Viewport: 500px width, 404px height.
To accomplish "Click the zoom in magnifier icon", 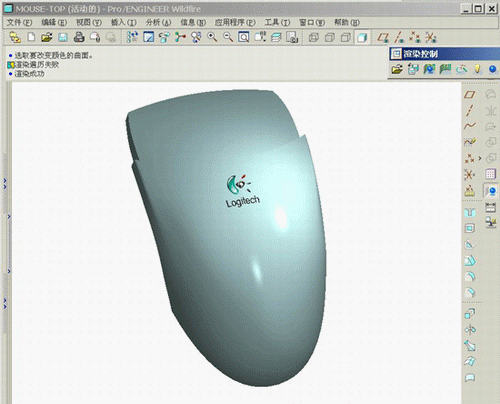I will click(x=212, y=37).
